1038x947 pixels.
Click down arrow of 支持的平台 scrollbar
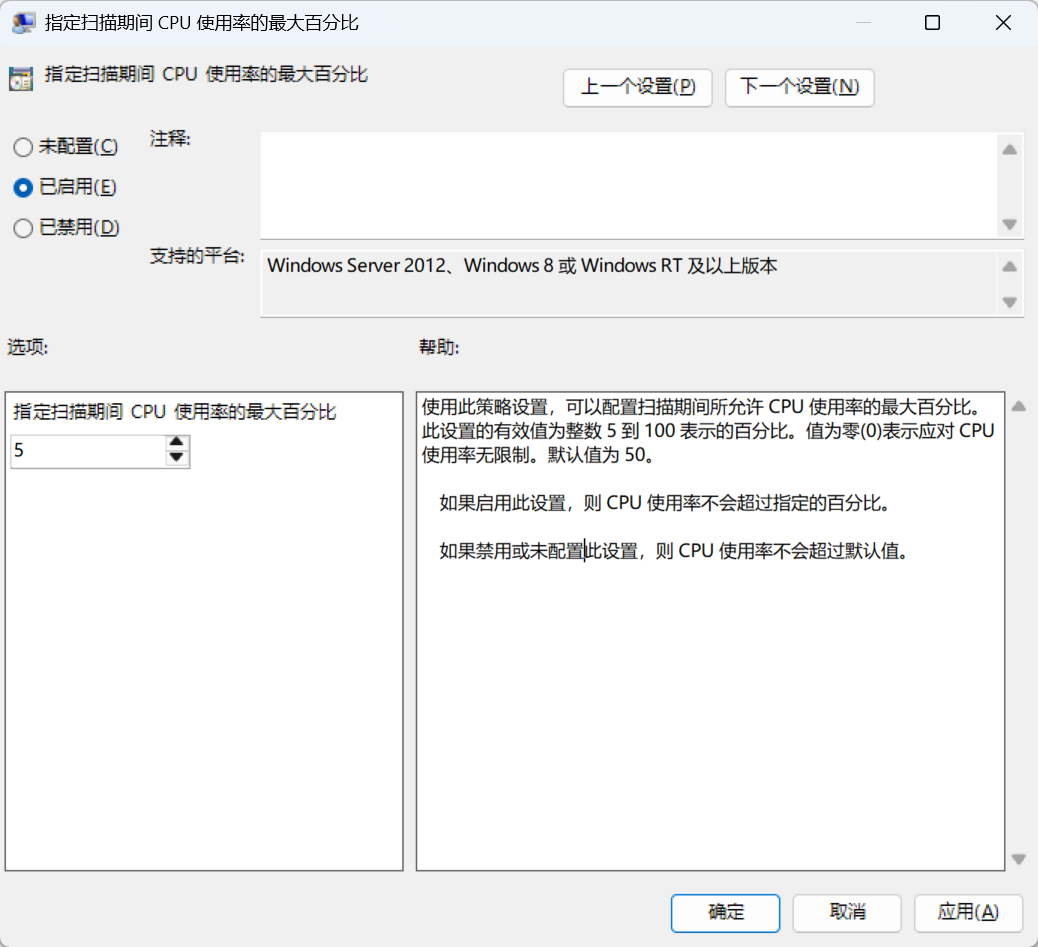click(x=1010, y=302)
